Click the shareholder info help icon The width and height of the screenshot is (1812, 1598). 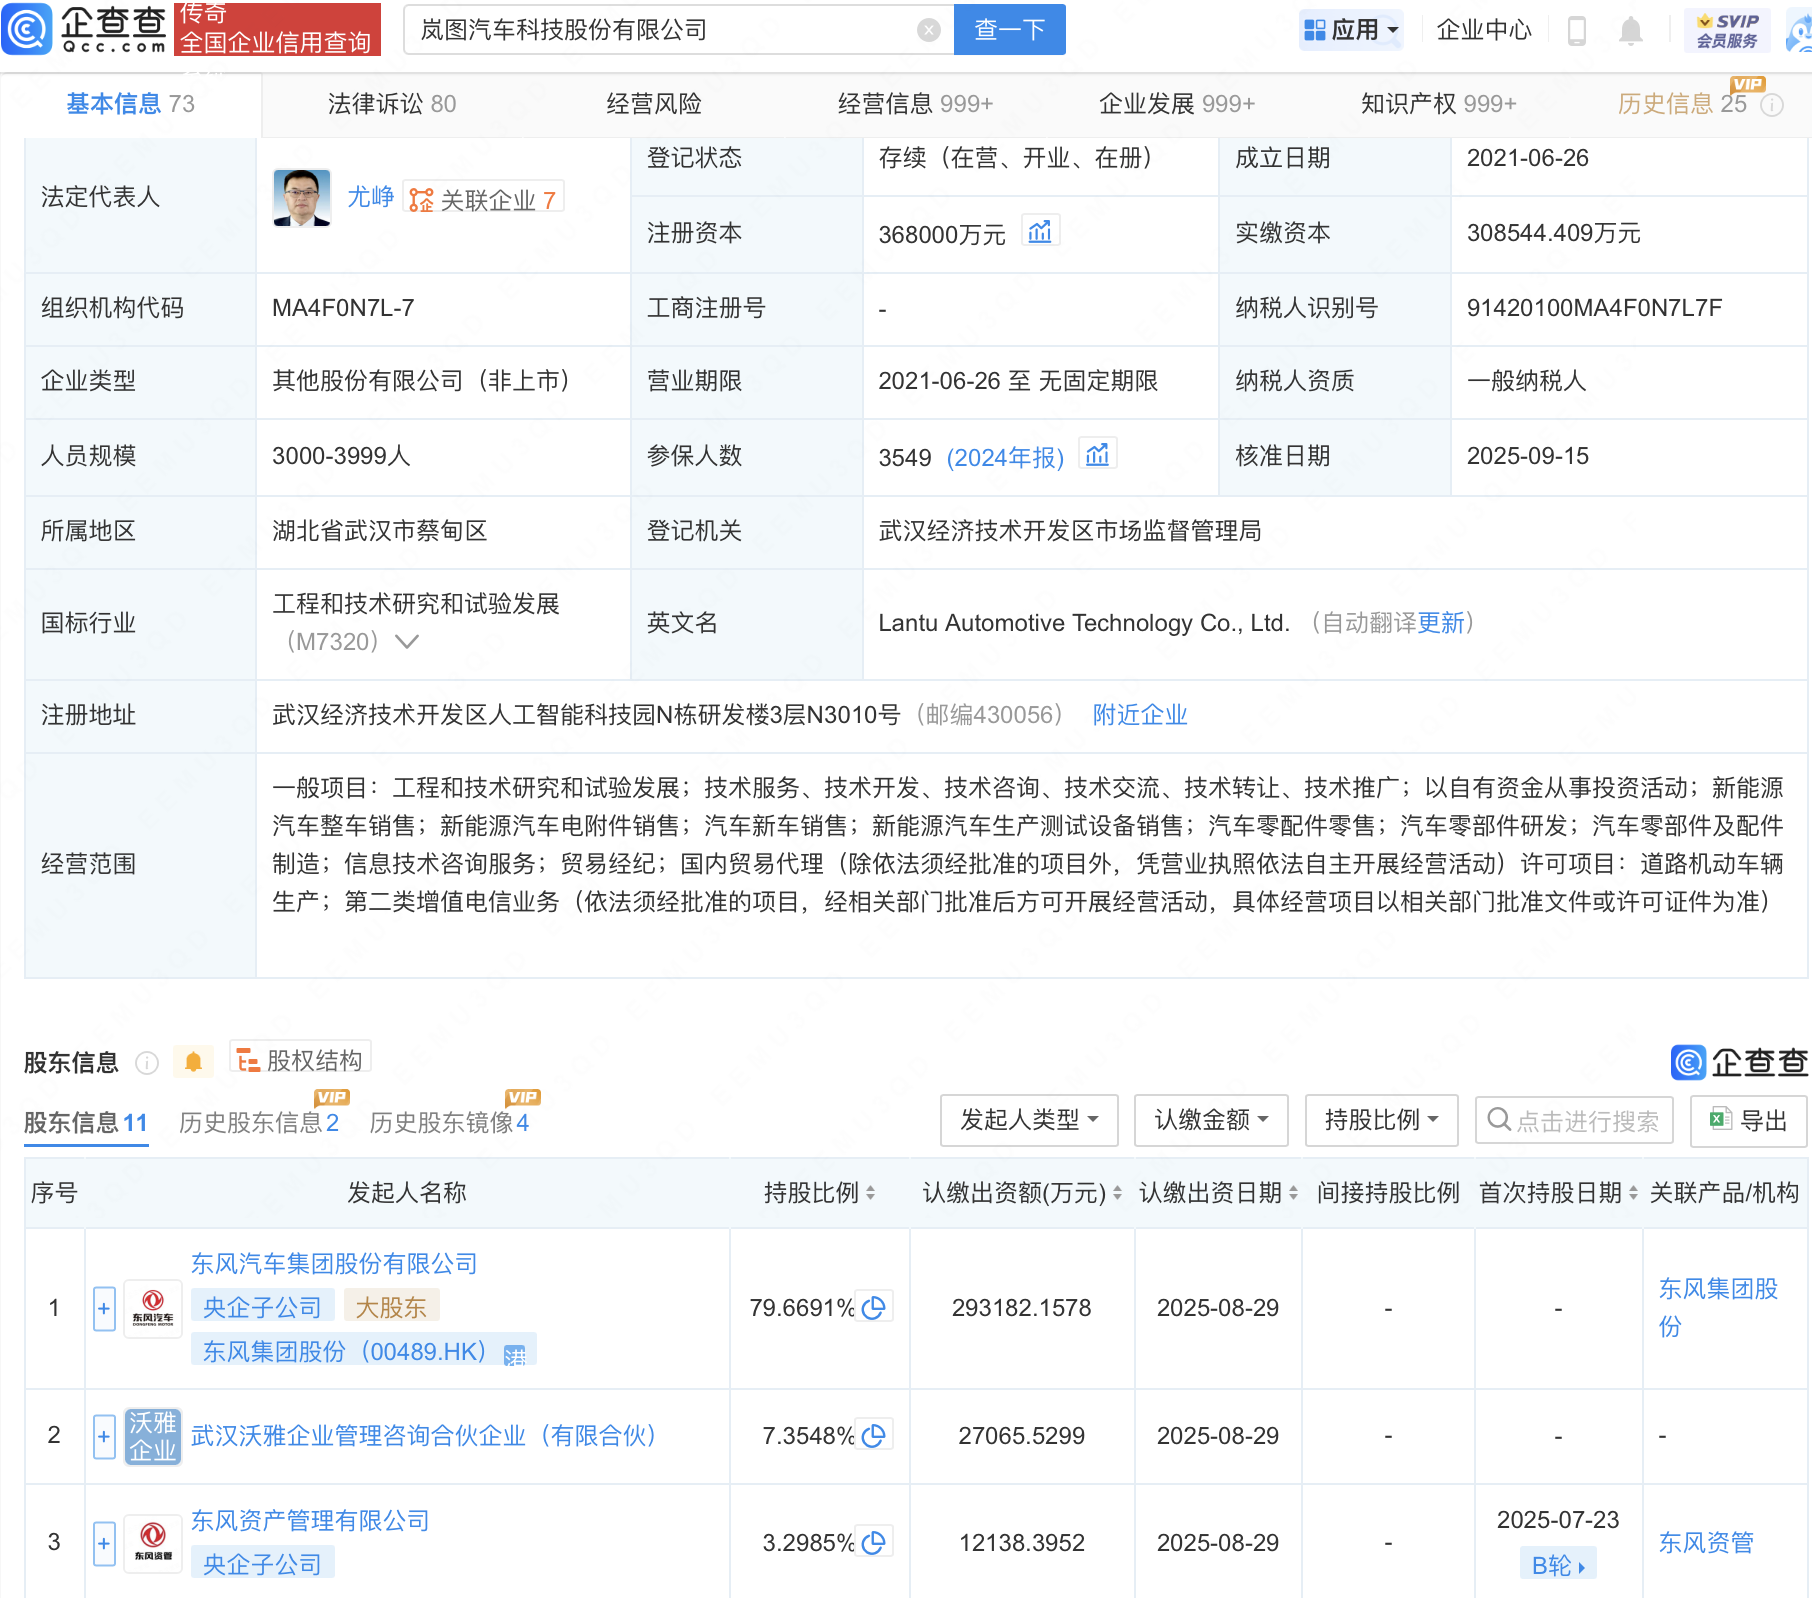click(x=147, y=1062)
